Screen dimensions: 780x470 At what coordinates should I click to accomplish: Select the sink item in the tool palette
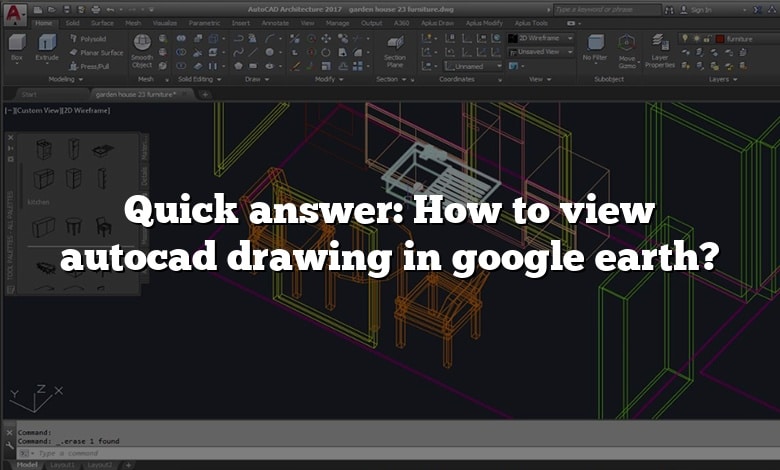[103, 149]
